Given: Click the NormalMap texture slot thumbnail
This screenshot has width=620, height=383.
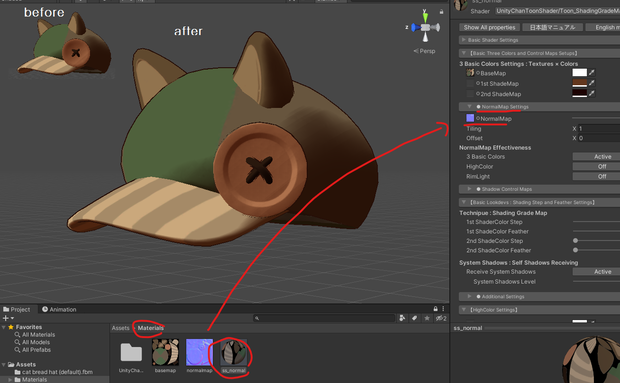Looking at the screenshot, I should click(470, 118).
